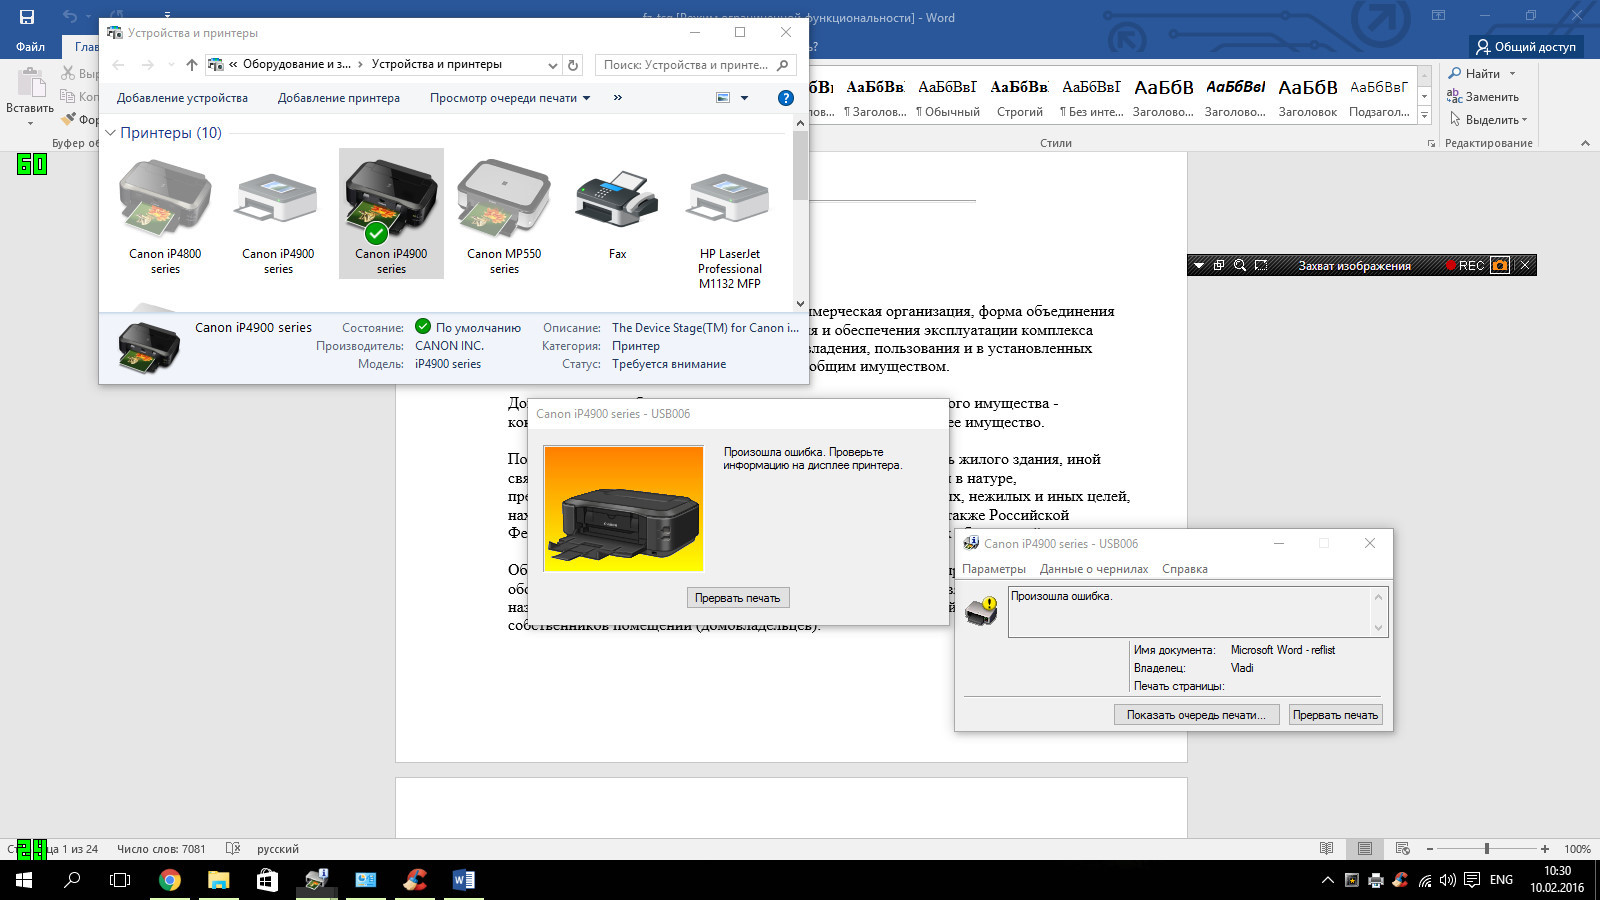Select the default Canon iP4900 printer with checkmark
This screenshot has height=900, width=1600.
click(x=391, y=214)
